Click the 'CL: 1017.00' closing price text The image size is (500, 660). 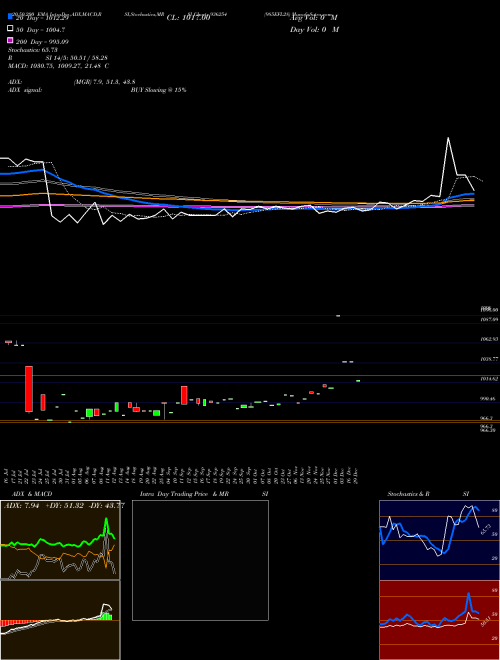(188, 18)
